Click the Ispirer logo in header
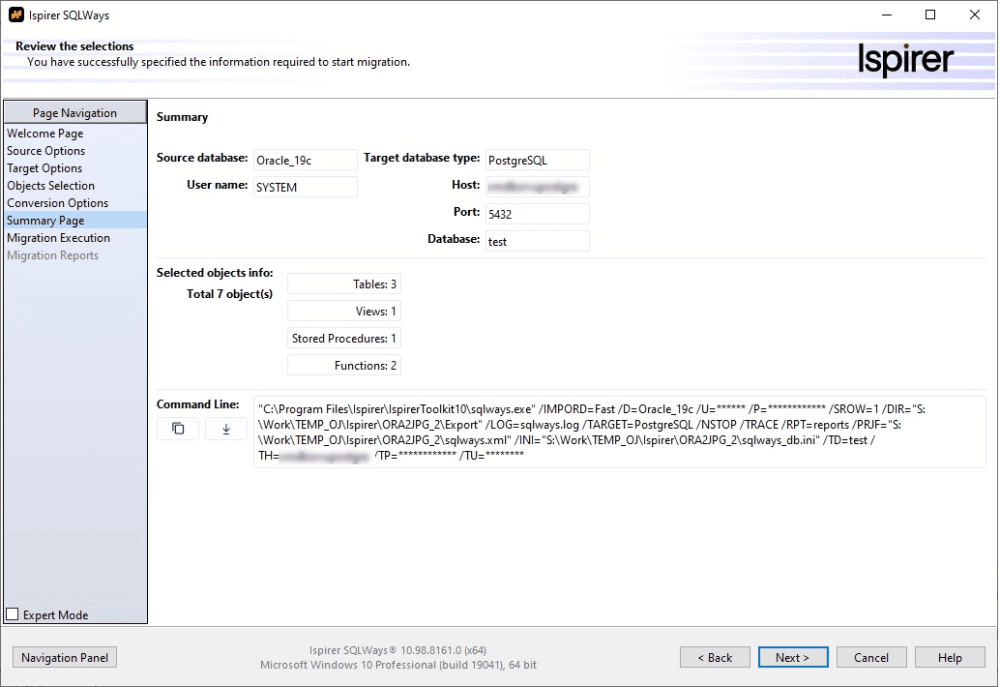 click(905, 60)
